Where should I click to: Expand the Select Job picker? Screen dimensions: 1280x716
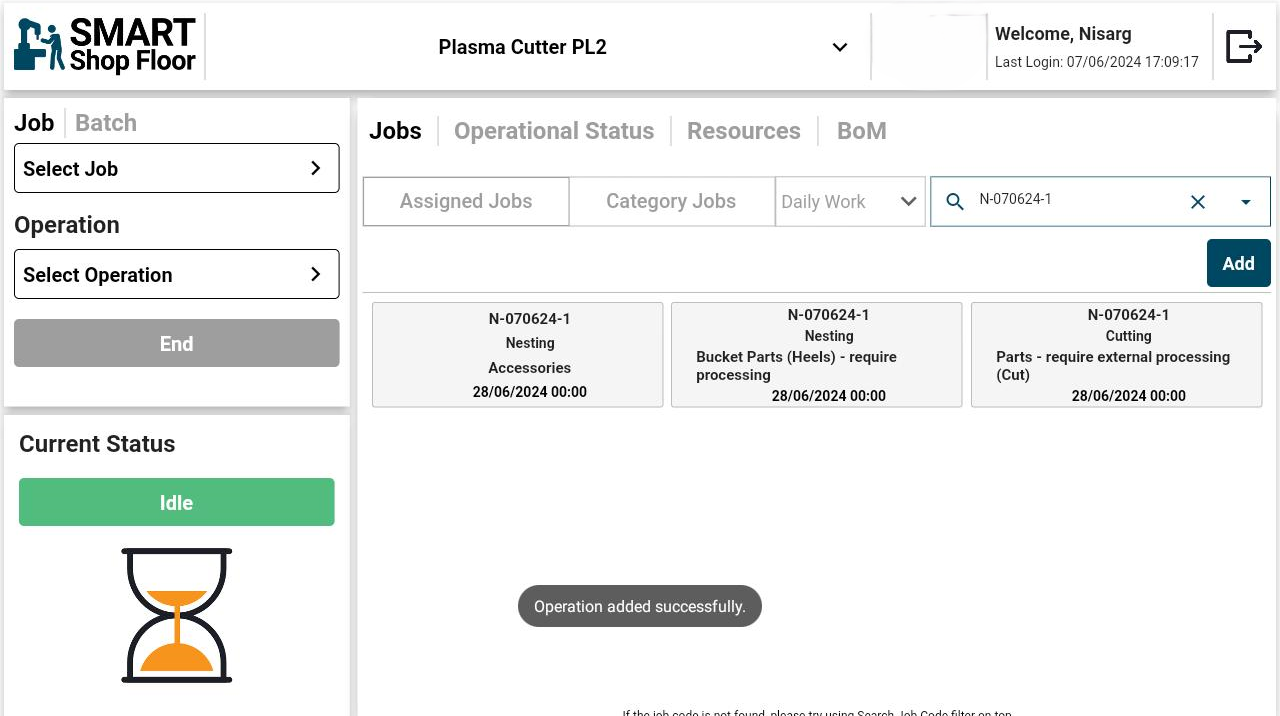coord(176,168)
